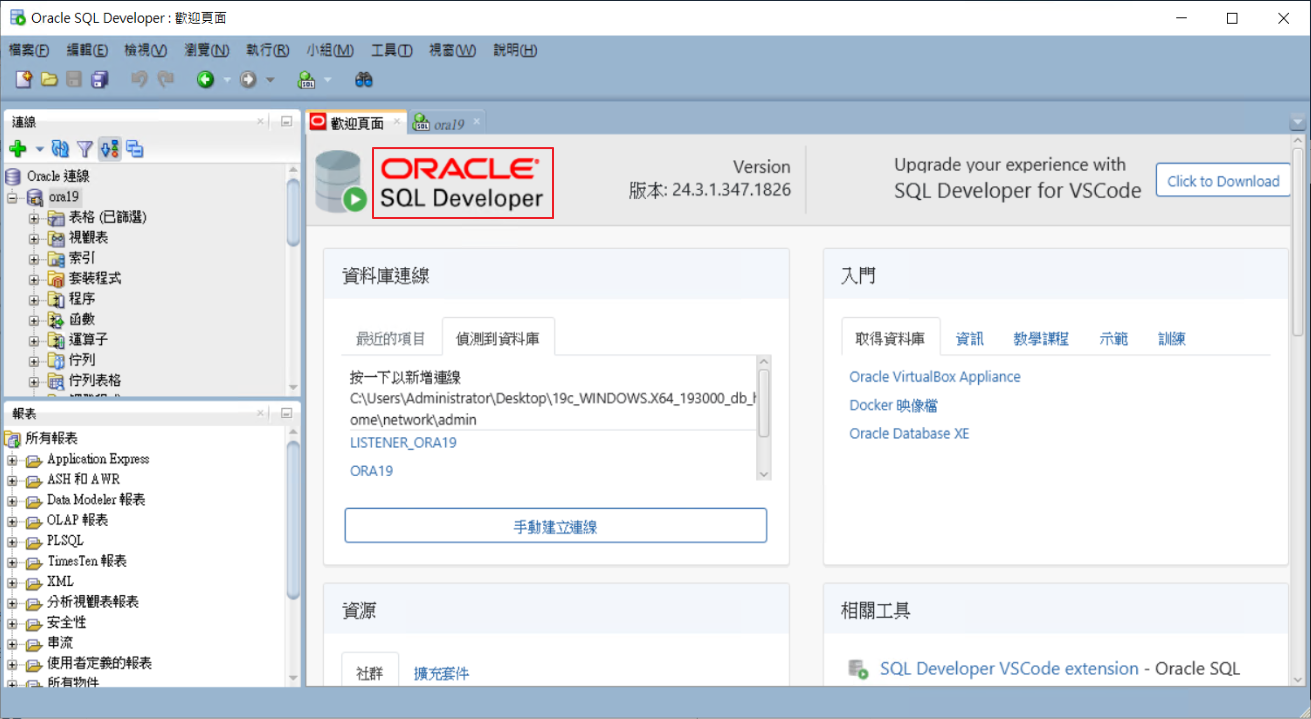1311x719 pixels.
Task: Open the SQL Developer VSCode extension link
Action: coord(1009,668)
